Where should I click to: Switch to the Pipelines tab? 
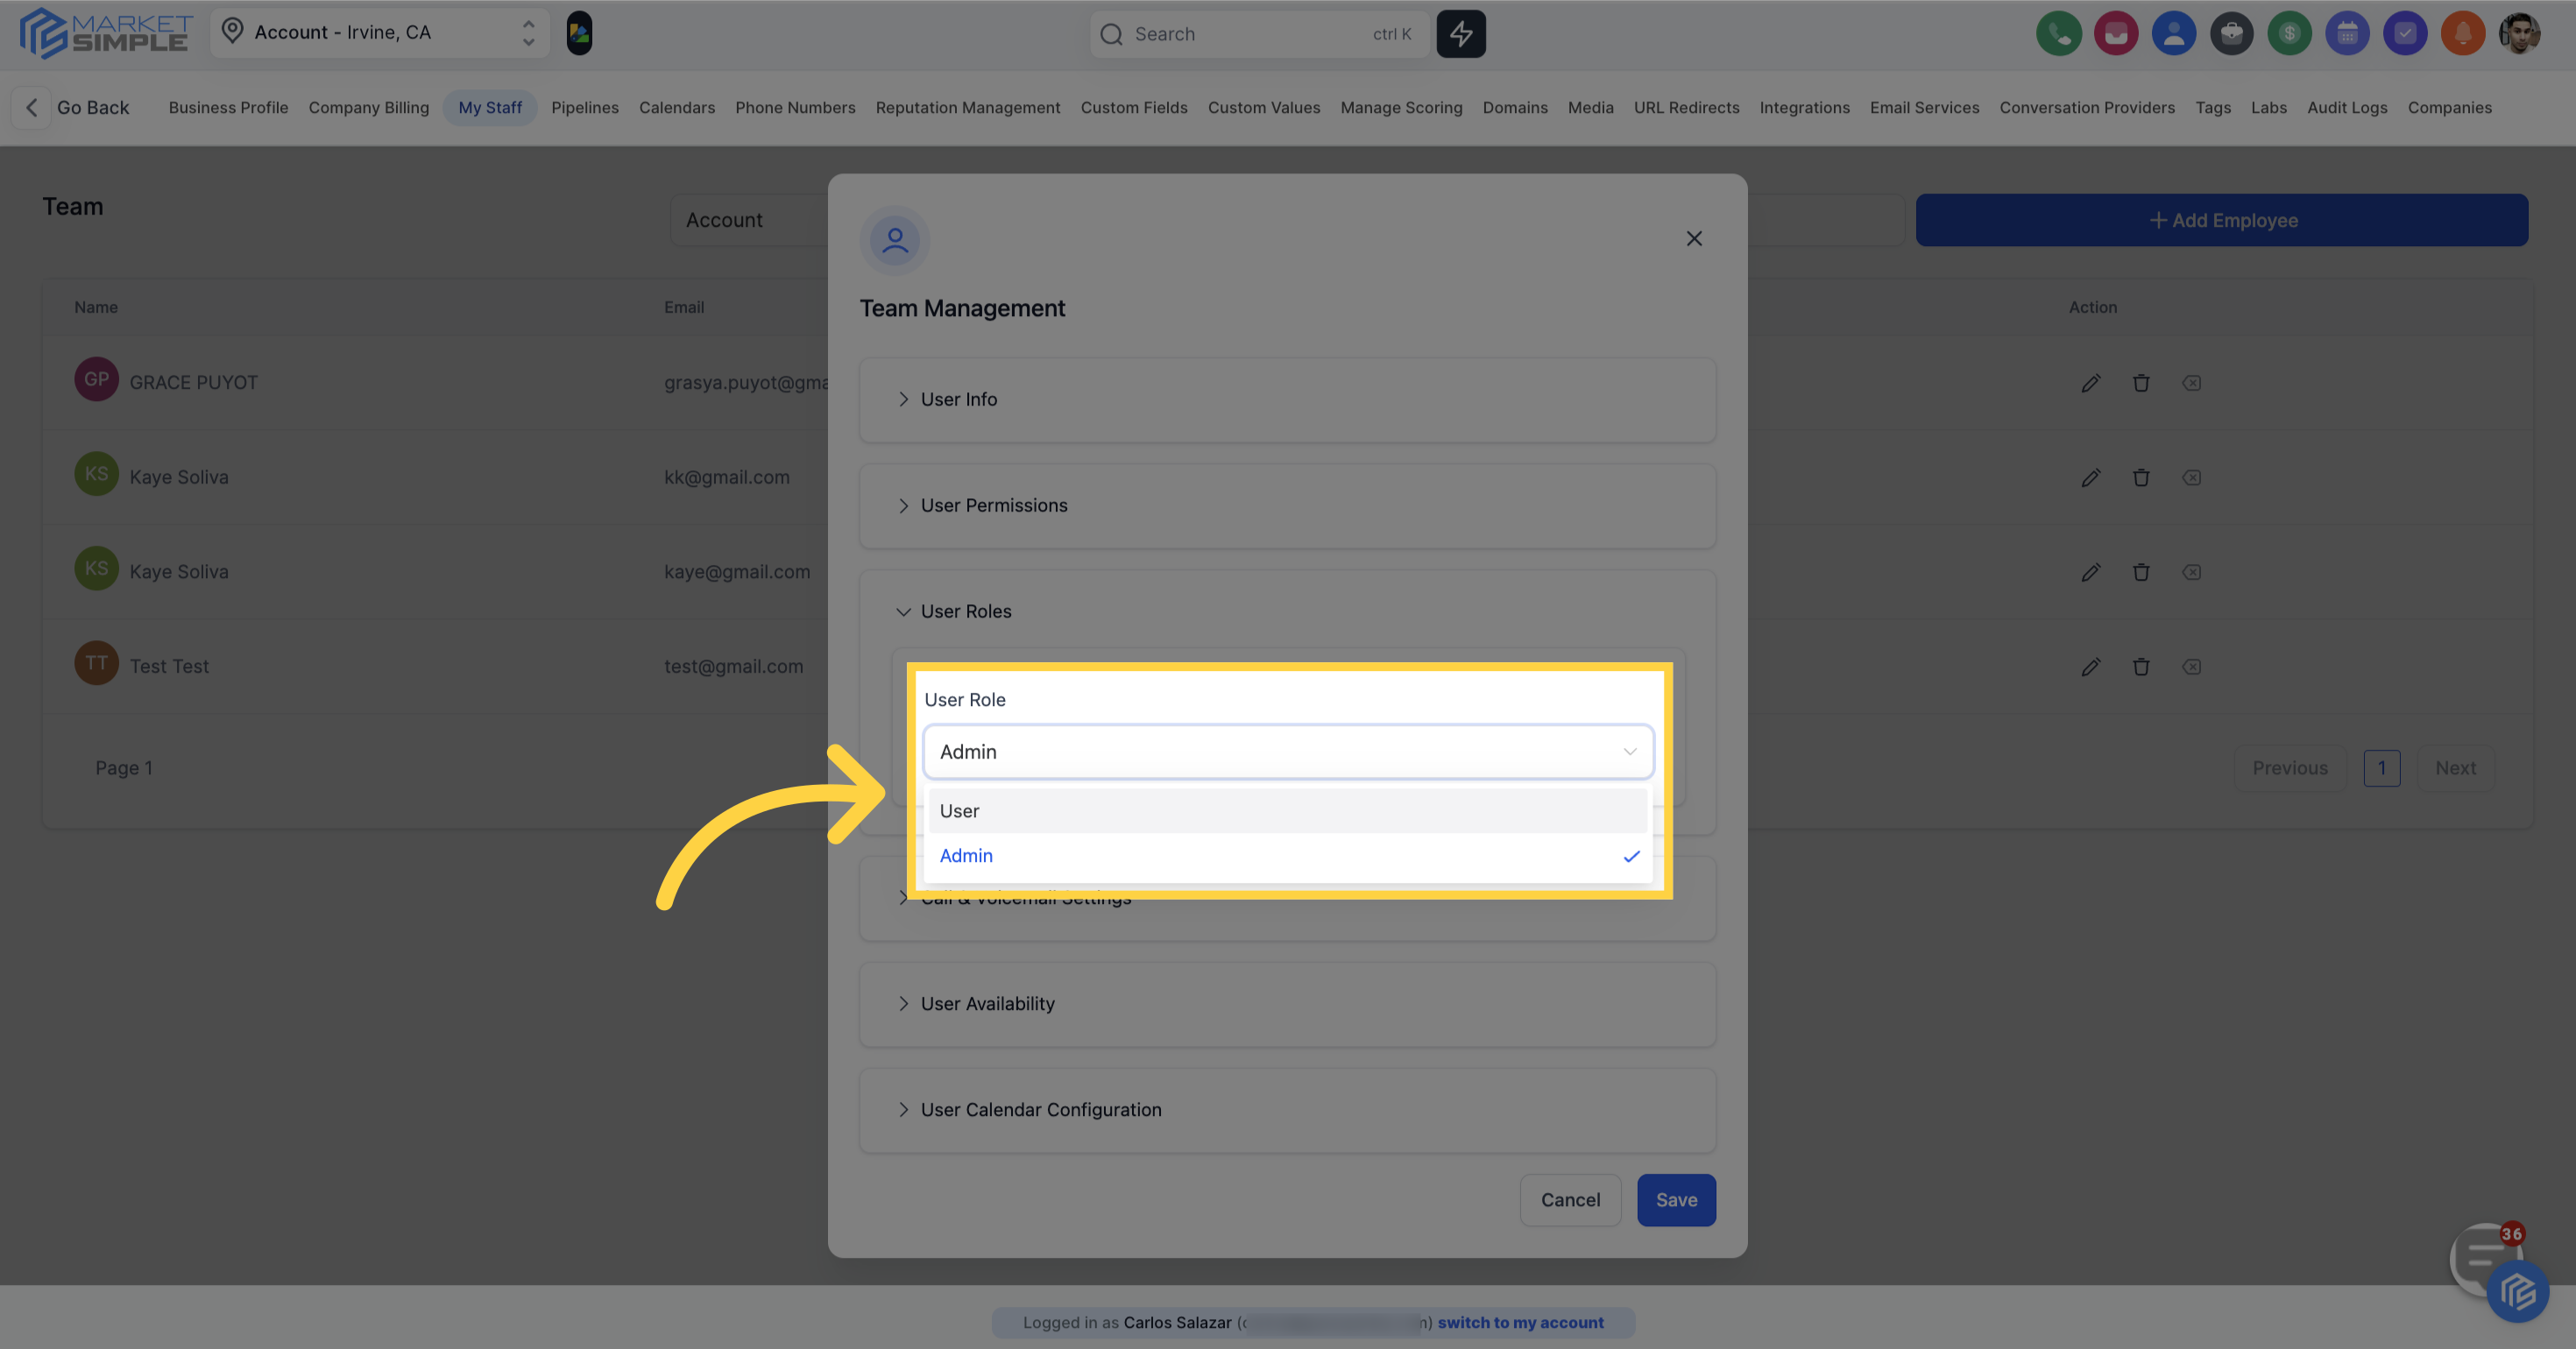pyautogui.click(x=584, y=108)
